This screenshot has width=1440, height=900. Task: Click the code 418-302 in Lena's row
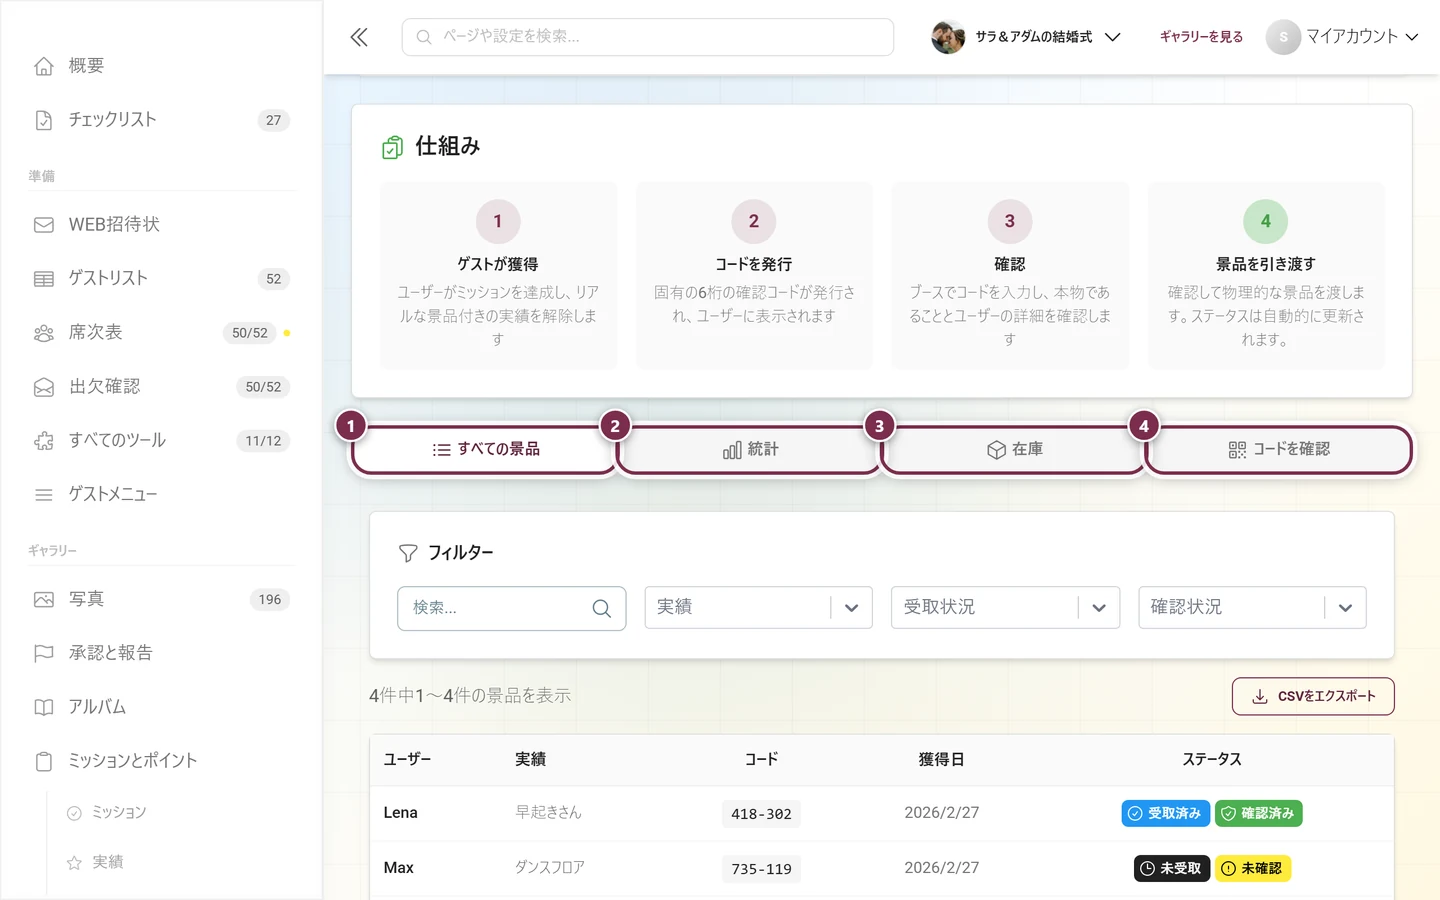761,814
